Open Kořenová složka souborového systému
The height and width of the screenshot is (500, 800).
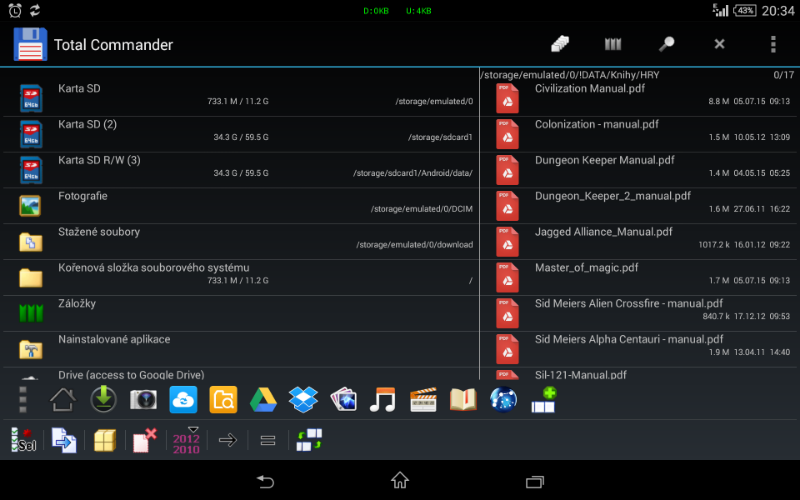[x=240, y=277]
